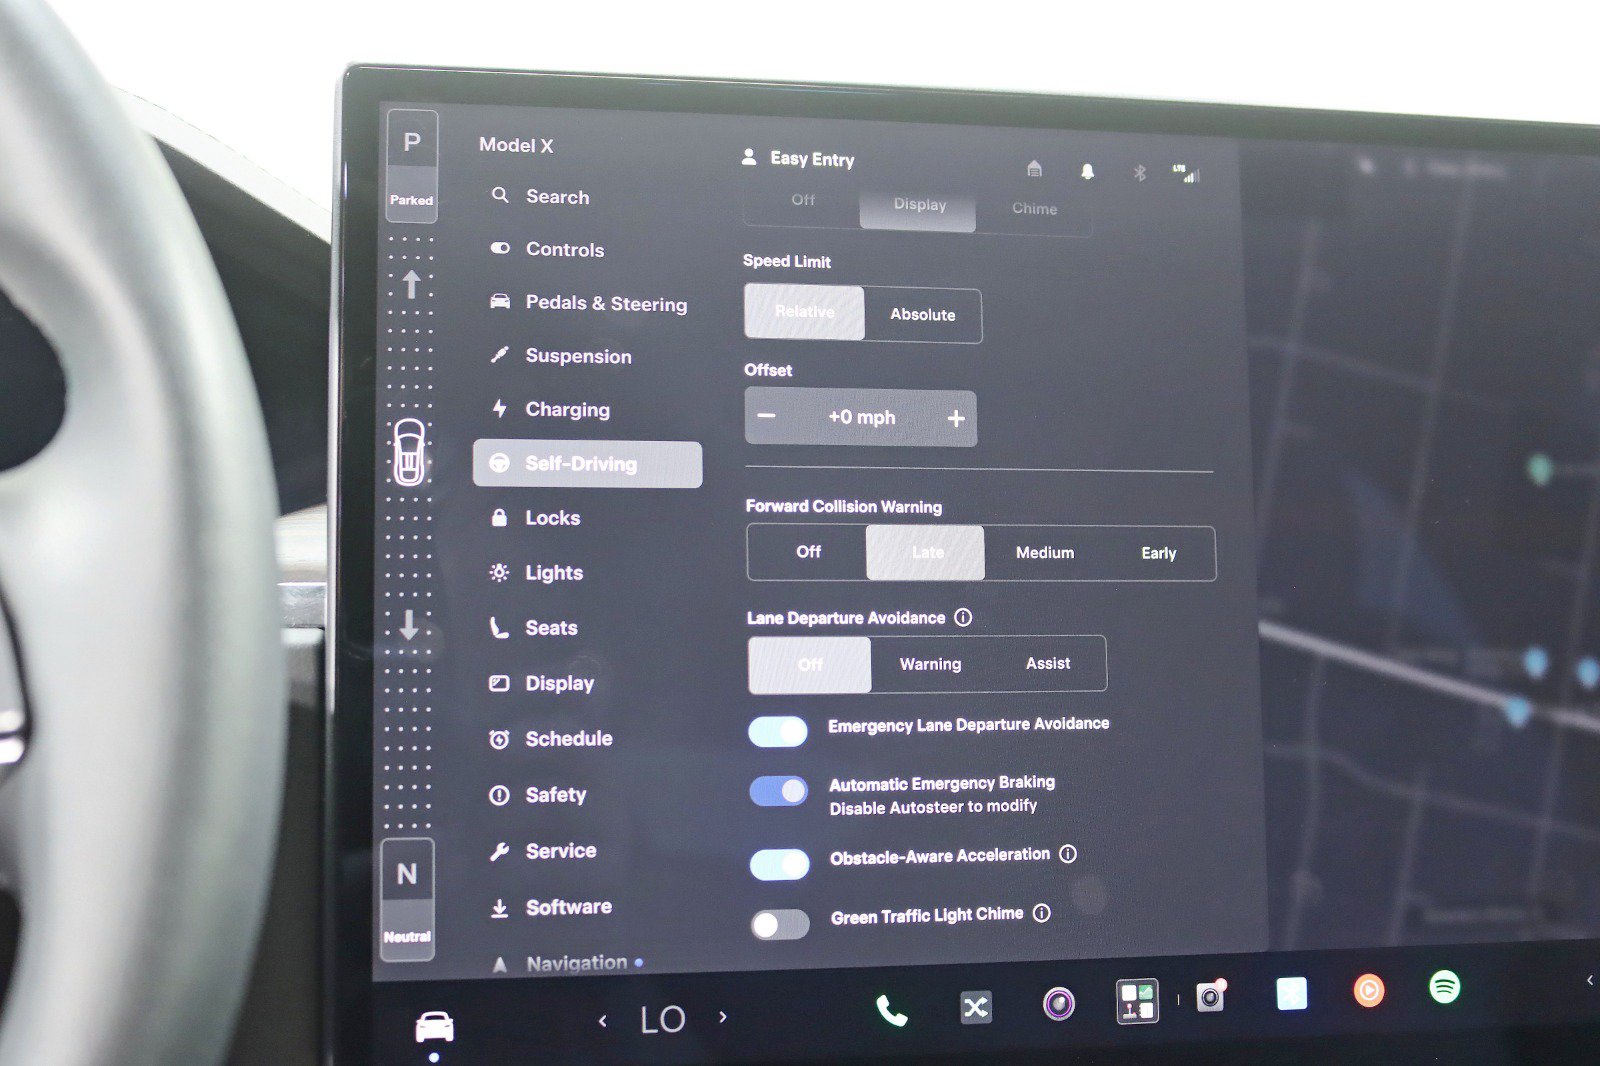Toggle Obstacle-Aware Acceleration switch
This screenshot has width=1600, height=1066.
780,864
